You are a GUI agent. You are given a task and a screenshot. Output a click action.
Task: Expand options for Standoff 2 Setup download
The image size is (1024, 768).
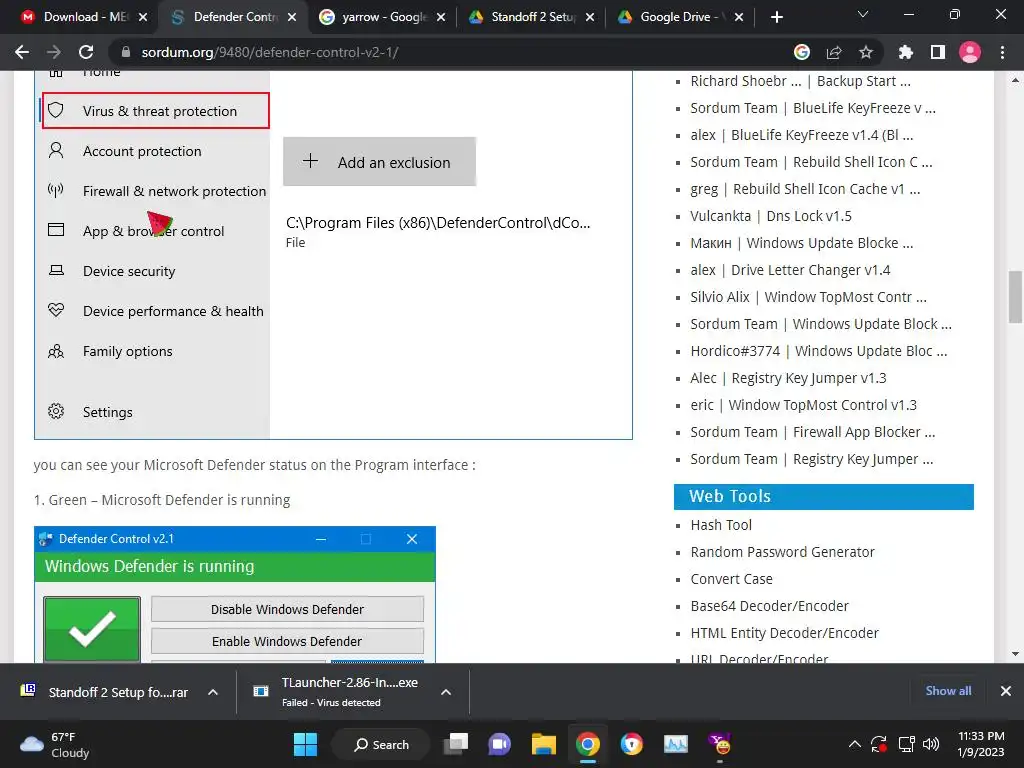[213, 692]
